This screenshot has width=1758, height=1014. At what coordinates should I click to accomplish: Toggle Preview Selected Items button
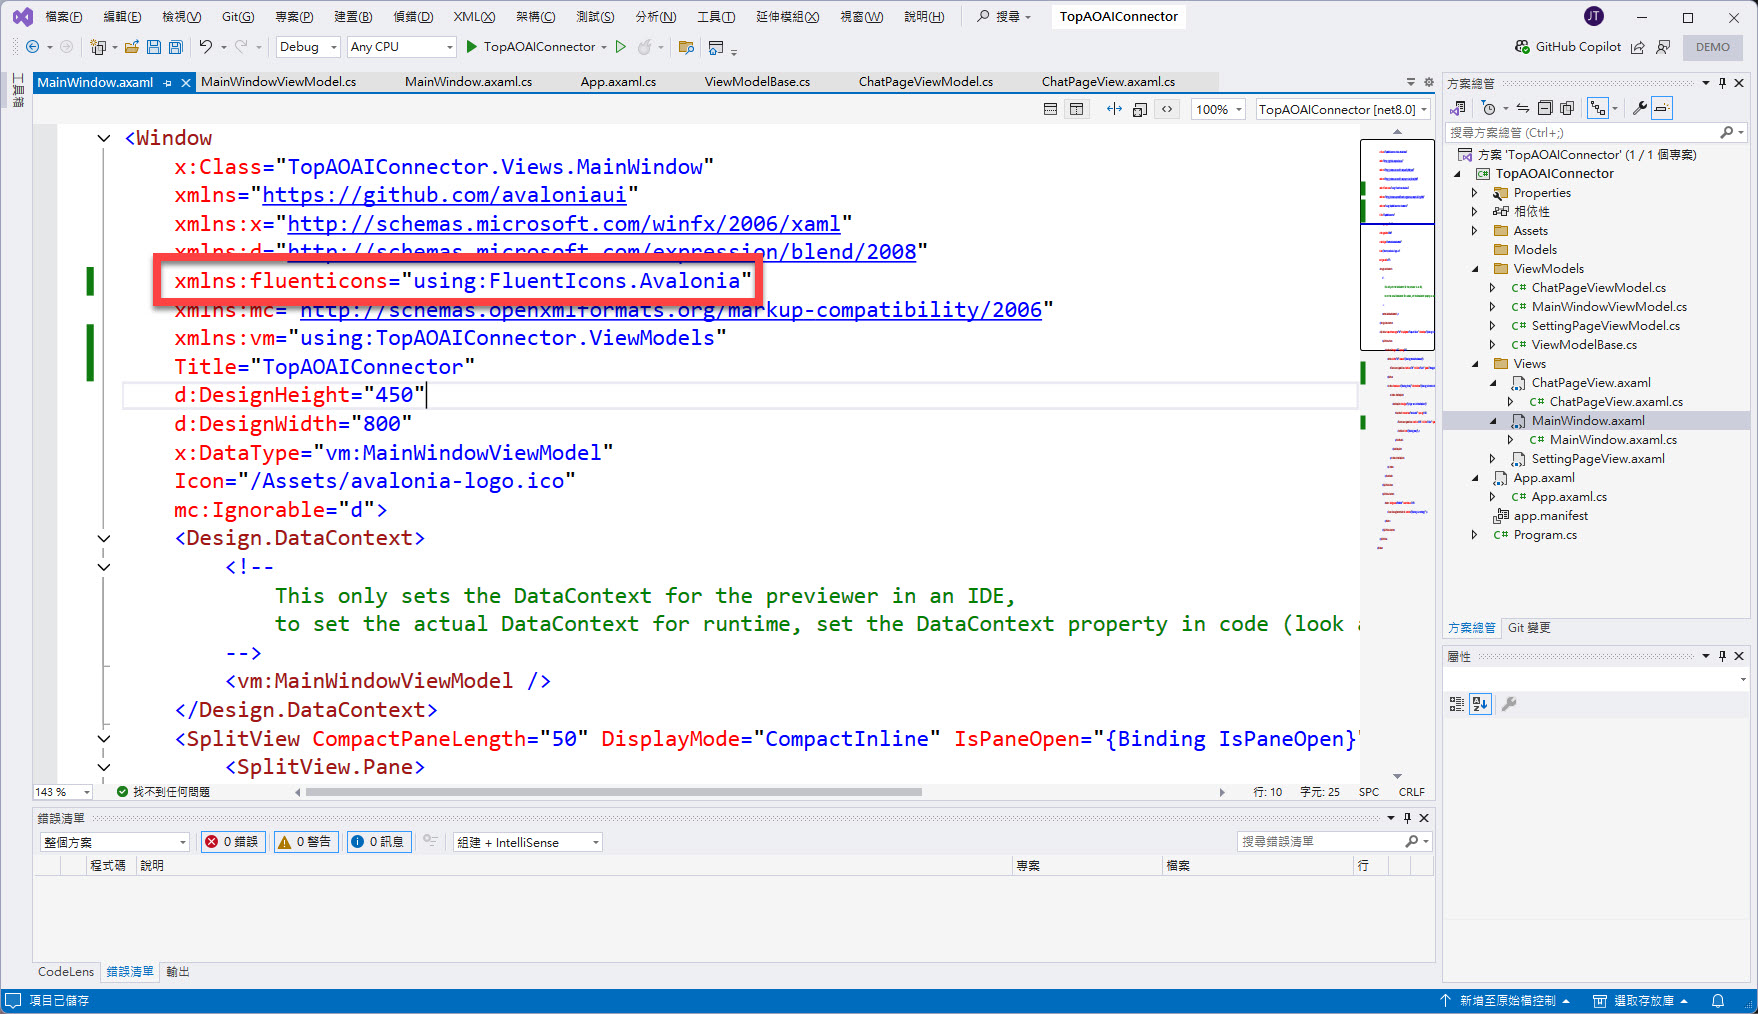(x=1662, y=108)
